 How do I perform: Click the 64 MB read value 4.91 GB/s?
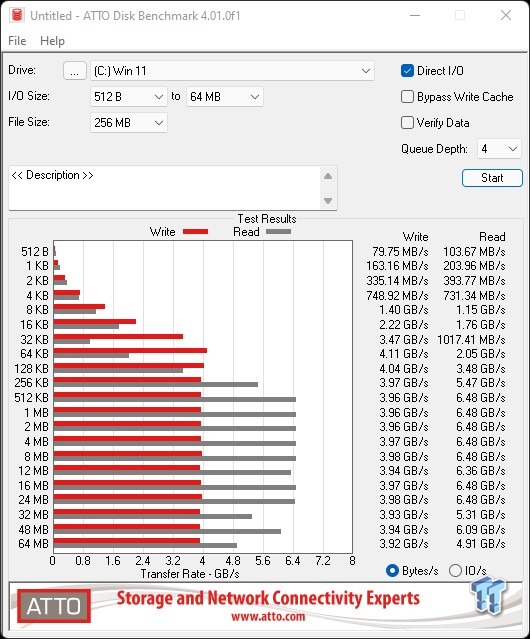481,544
